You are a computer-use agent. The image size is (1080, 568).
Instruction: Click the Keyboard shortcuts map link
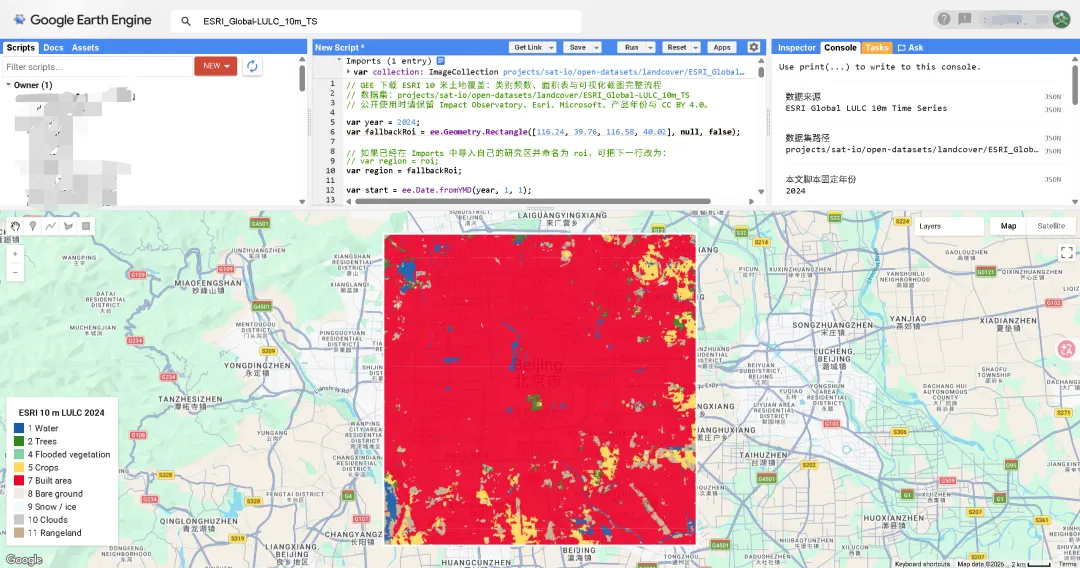coord(922,564)
